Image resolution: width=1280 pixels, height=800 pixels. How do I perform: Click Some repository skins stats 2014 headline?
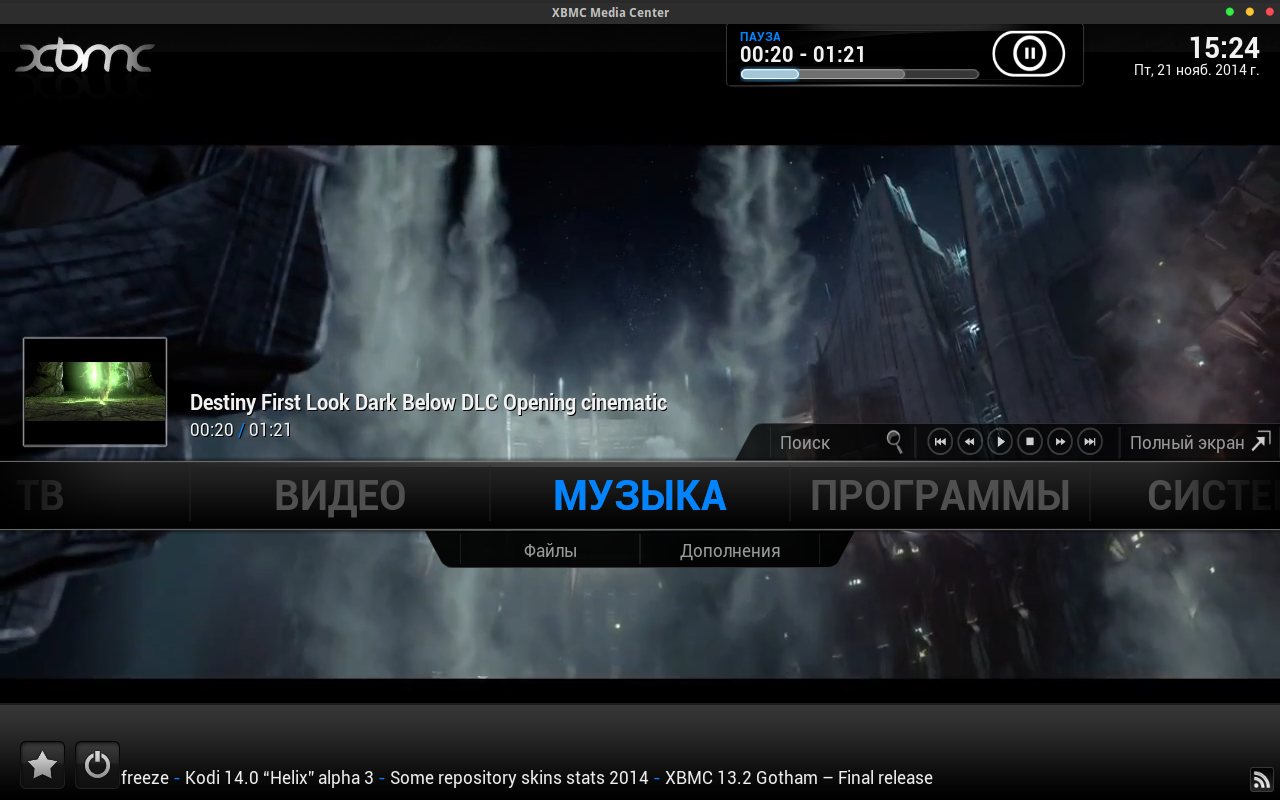pyautogui.click(x=519, y=778)
